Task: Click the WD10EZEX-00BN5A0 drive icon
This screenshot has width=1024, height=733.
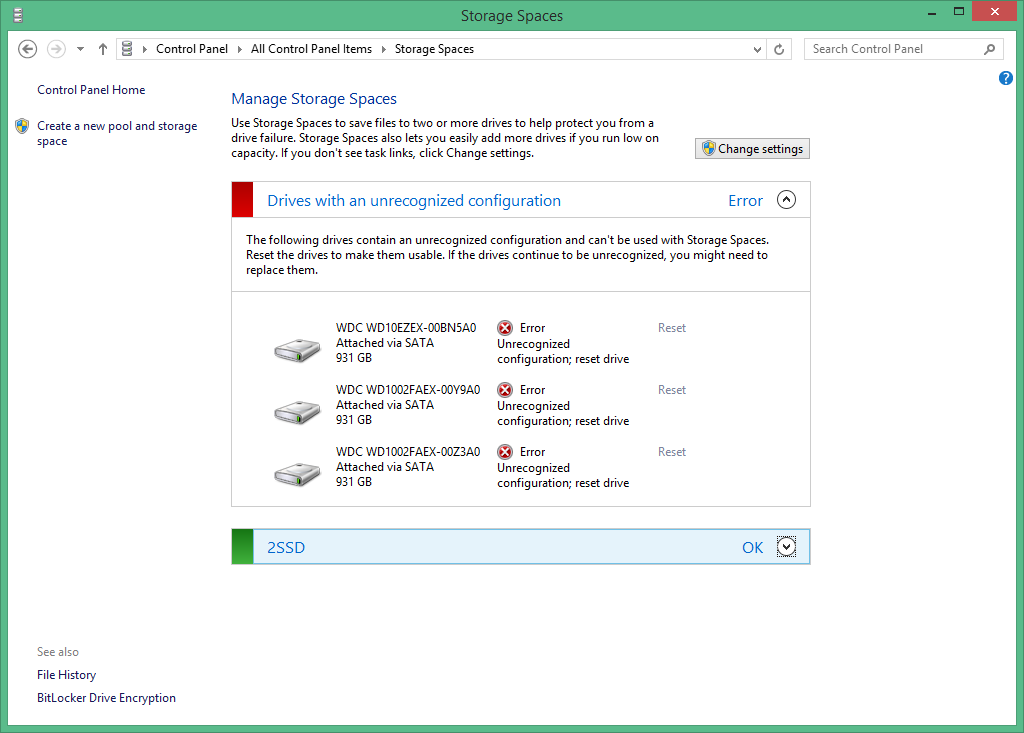Action: (x=297, y=350)
